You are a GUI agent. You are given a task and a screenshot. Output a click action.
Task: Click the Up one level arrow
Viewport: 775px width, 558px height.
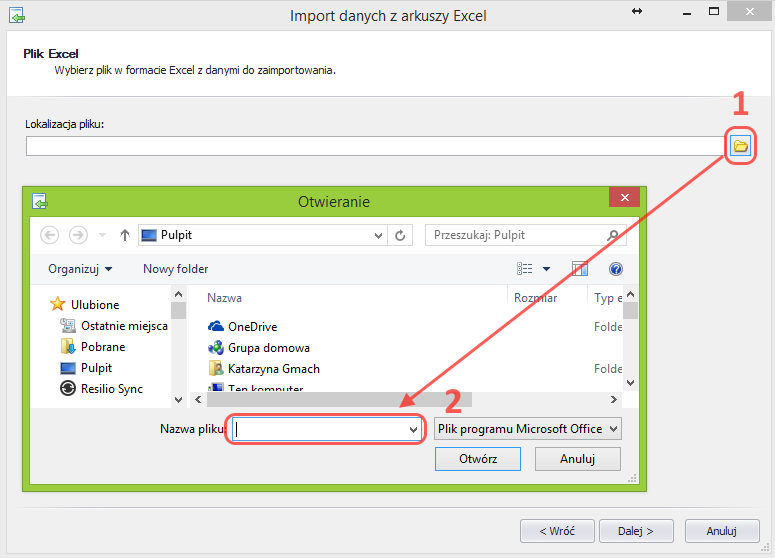(125, 235)
